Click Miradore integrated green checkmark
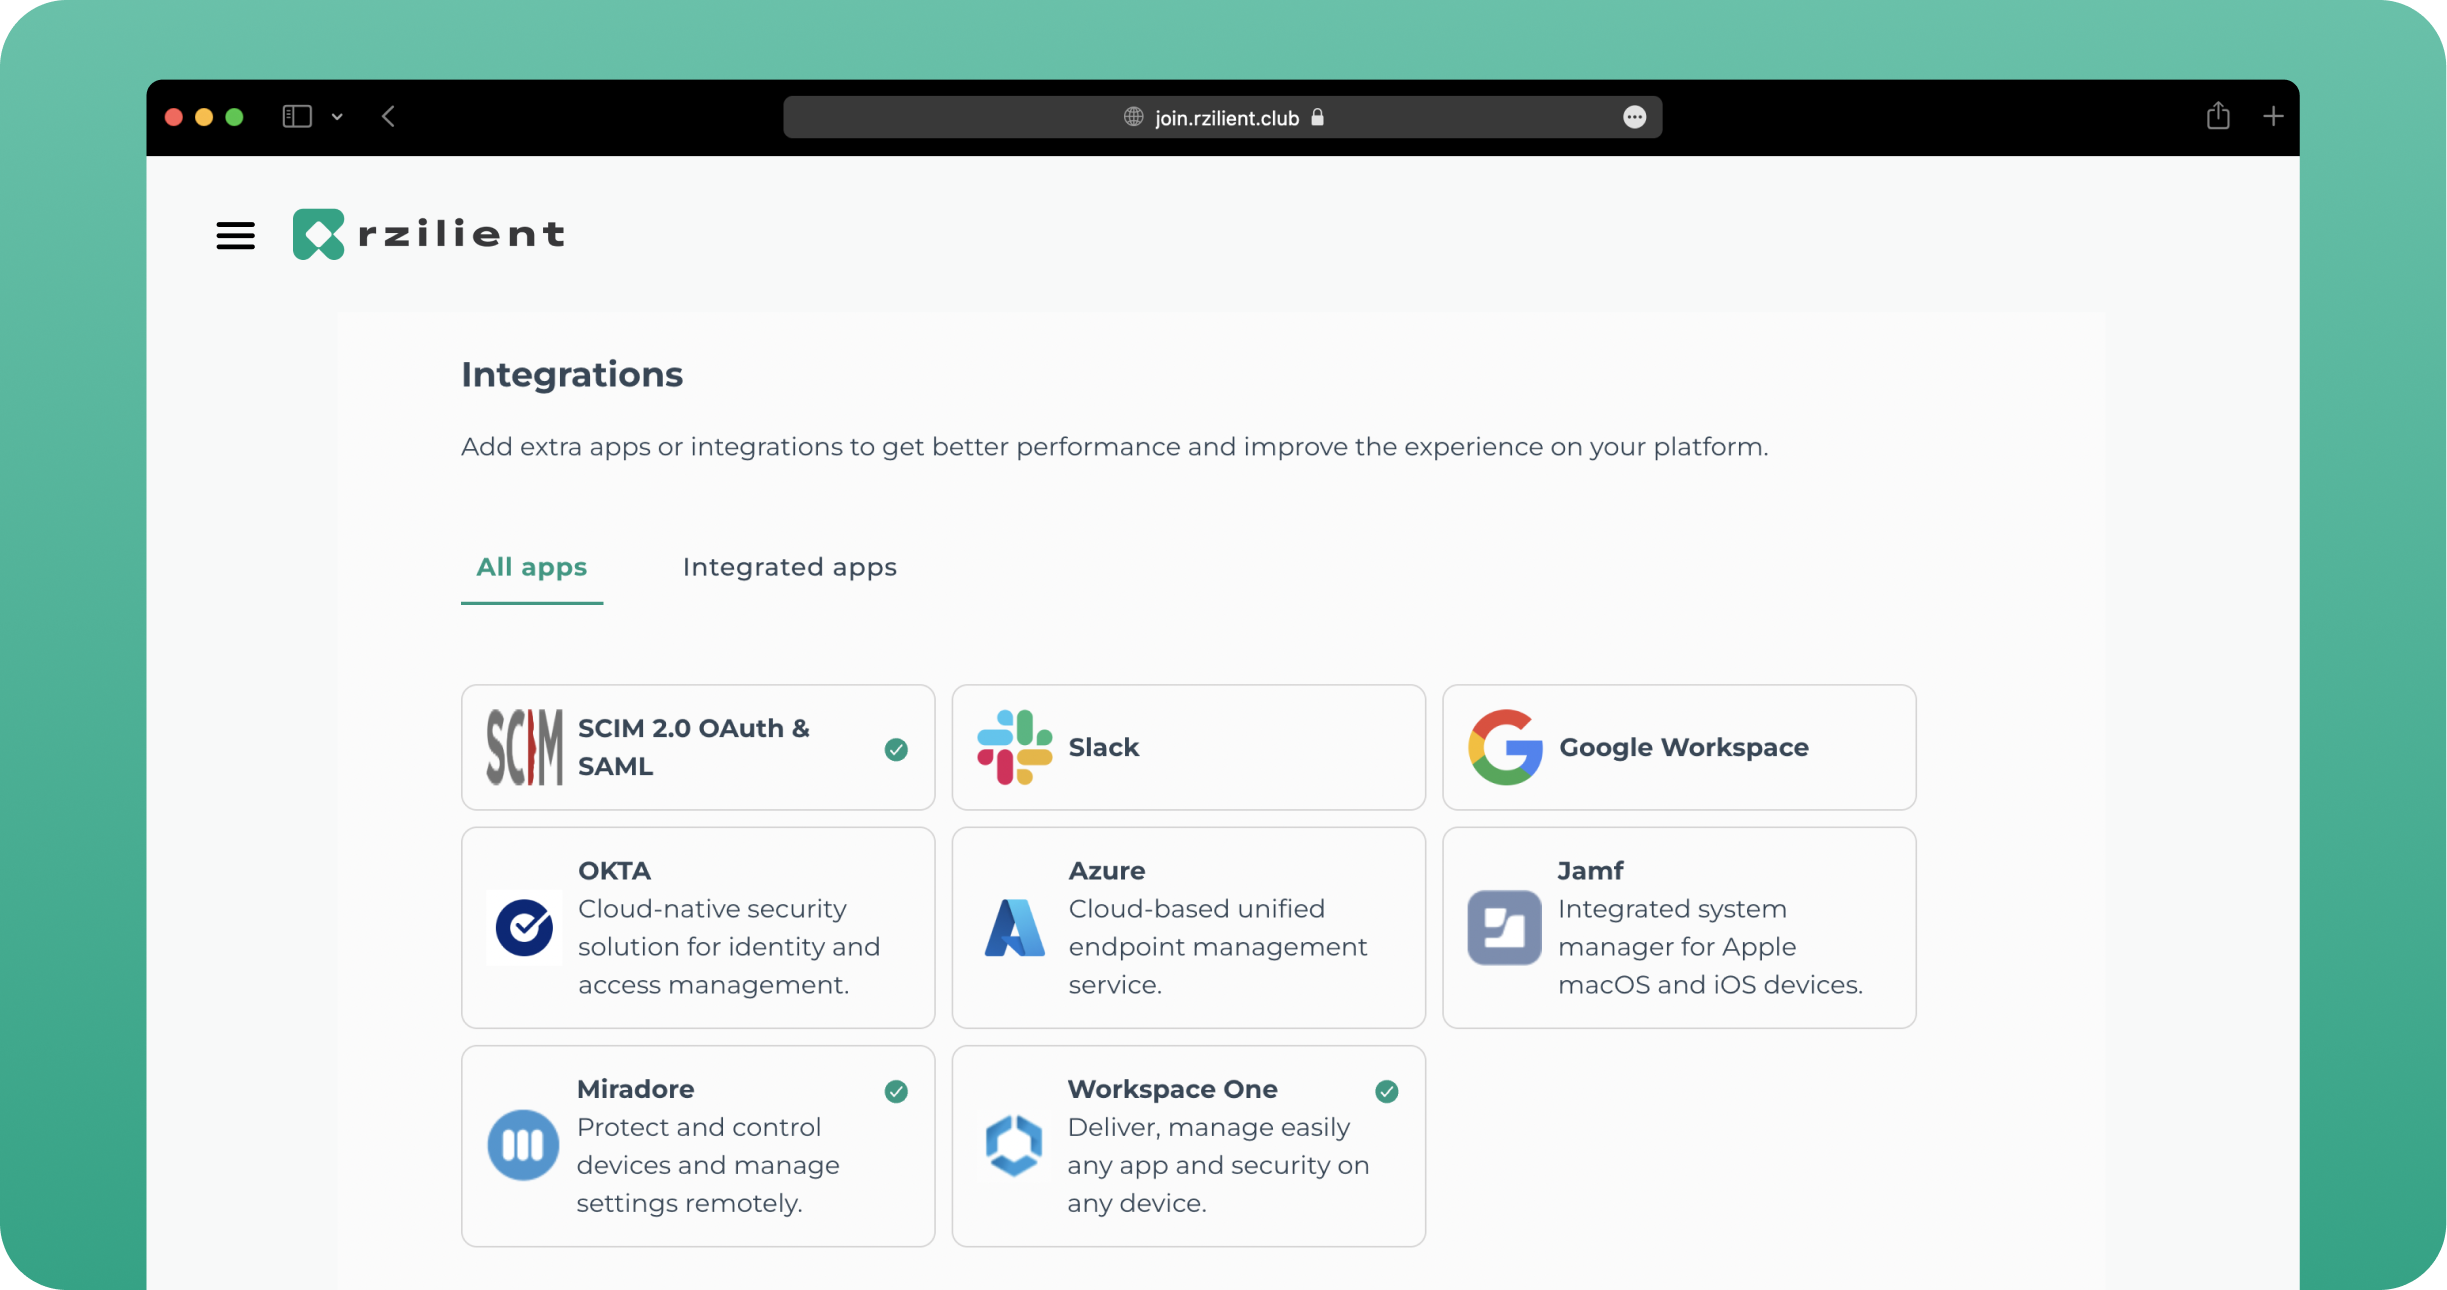2447x1290 pixels. point(896,1091)
